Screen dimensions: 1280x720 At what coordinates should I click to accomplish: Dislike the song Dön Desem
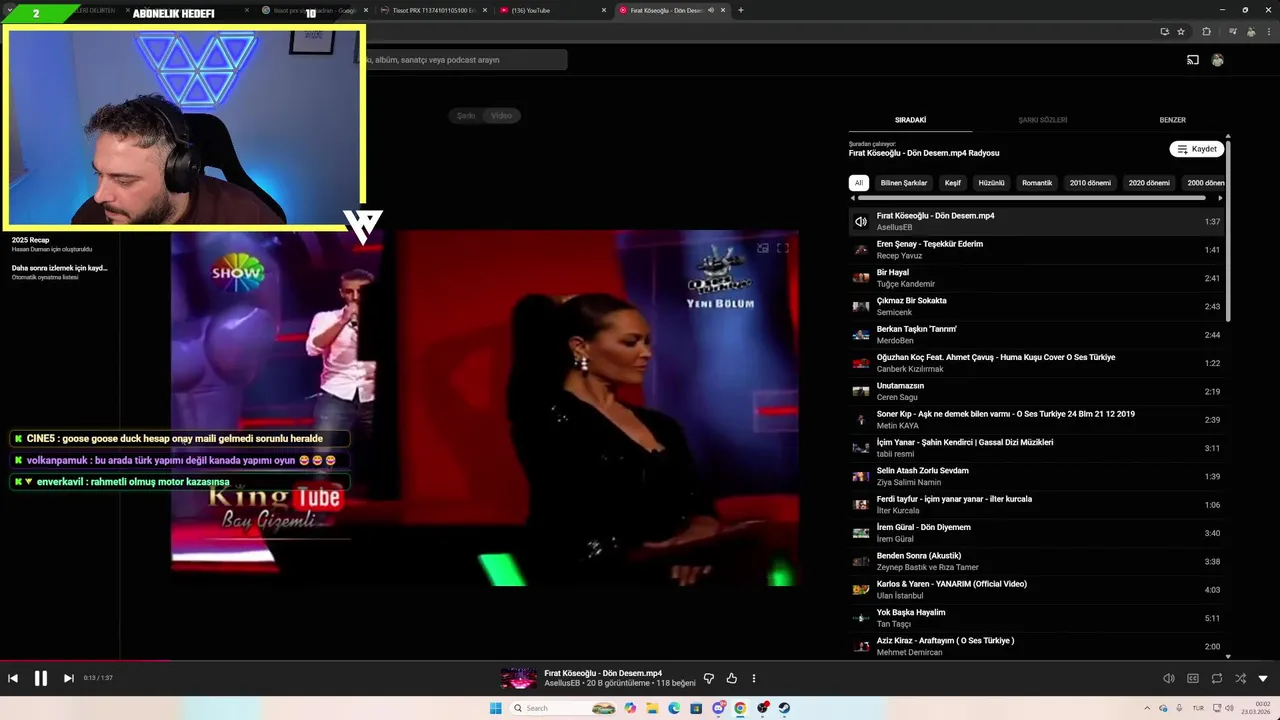(x=709, y=678)
